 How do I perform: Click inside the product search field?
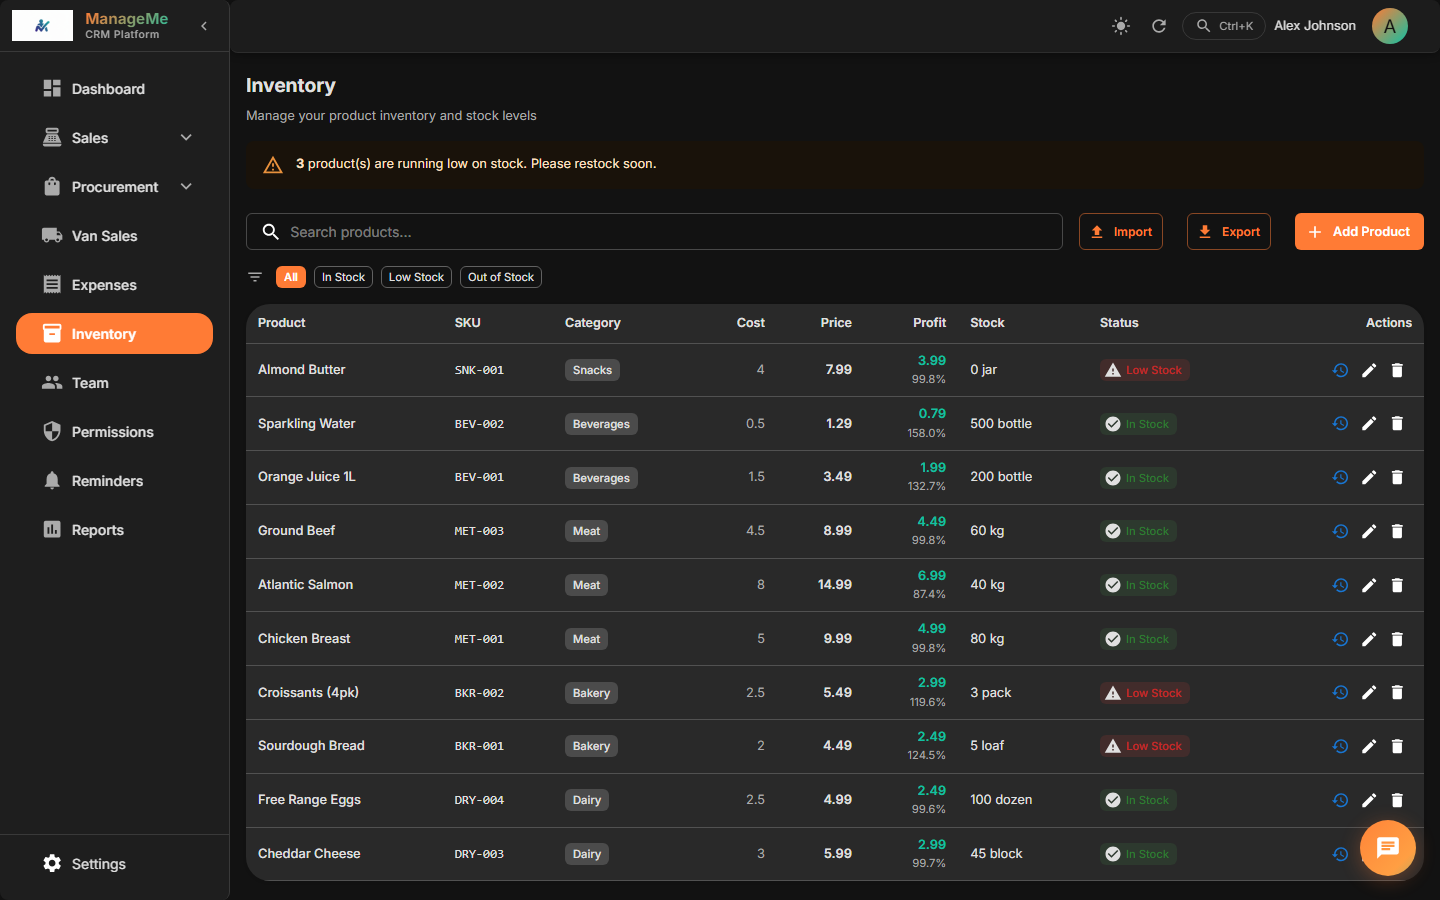(x=654, y=231)
